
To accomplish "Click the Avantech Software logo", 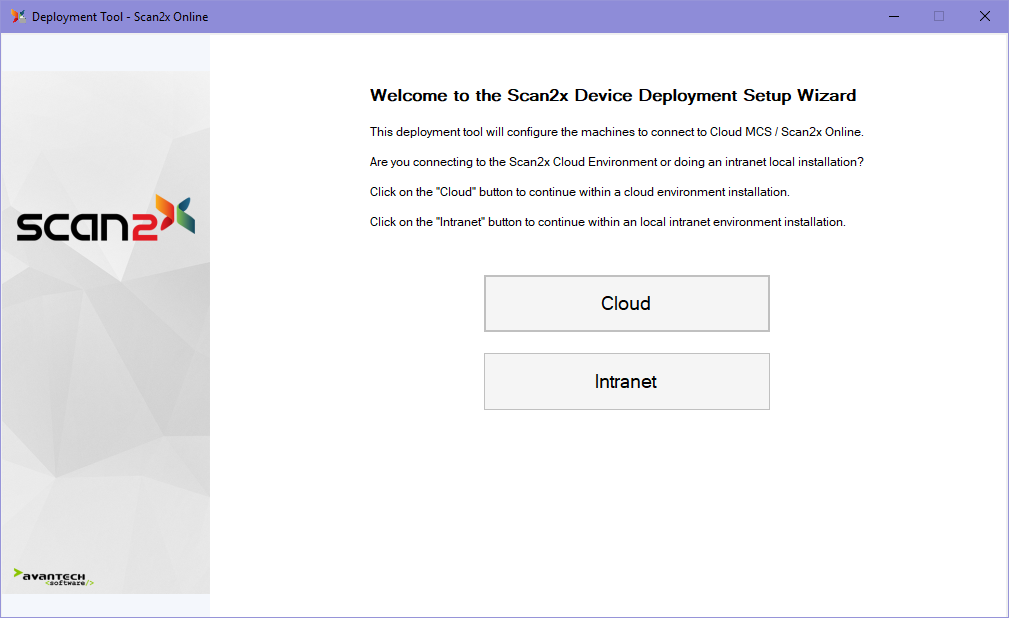I will (54, 577).
